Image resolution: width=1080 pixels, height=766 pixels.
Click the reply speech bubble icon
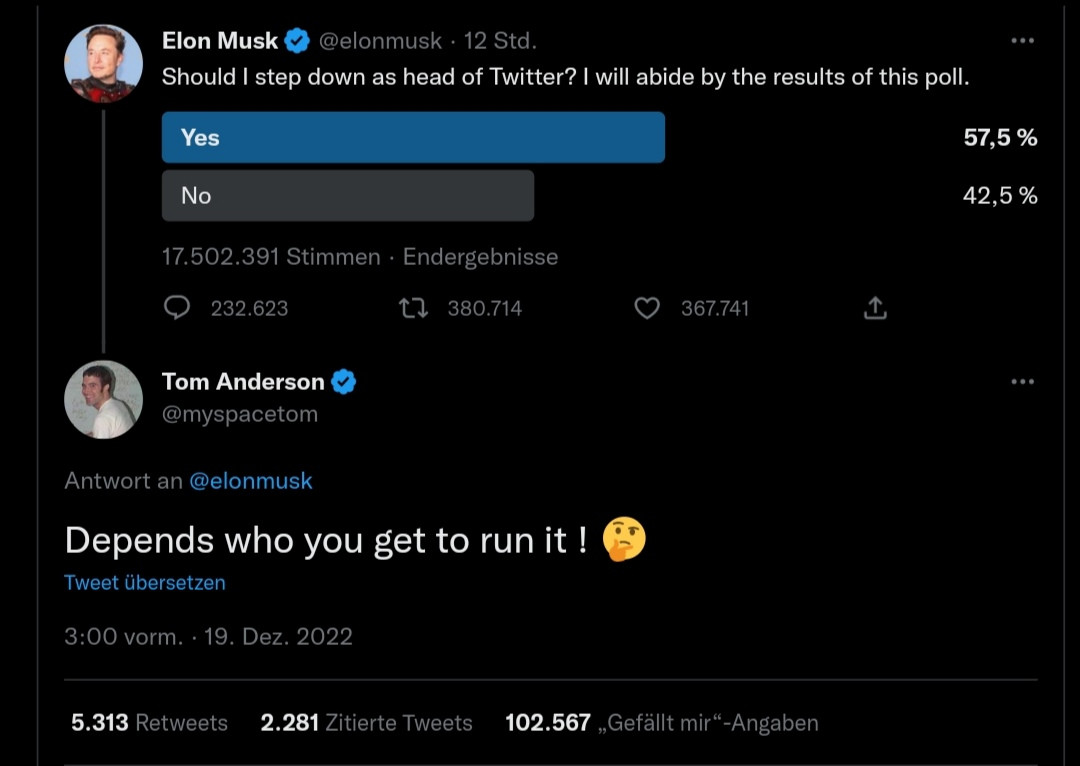(177, 309)
